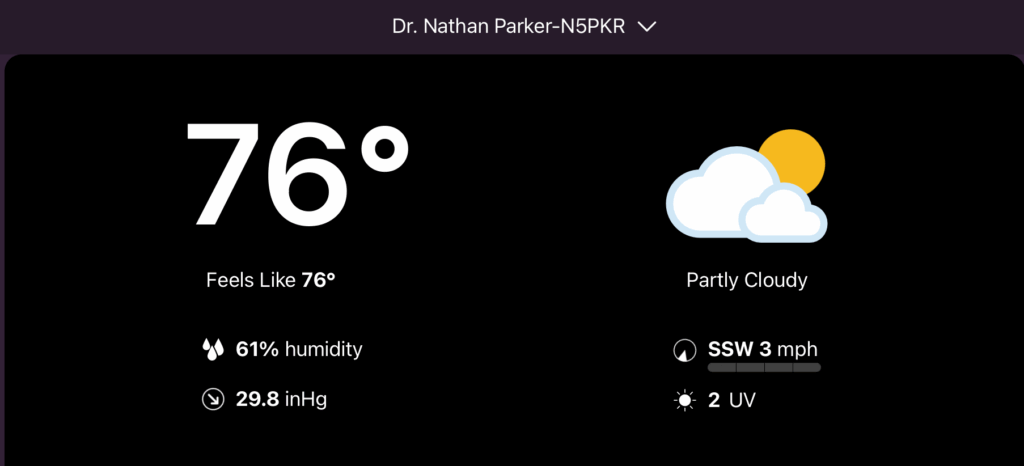Click the wind speed gauge bar

(x=764, y=368)
